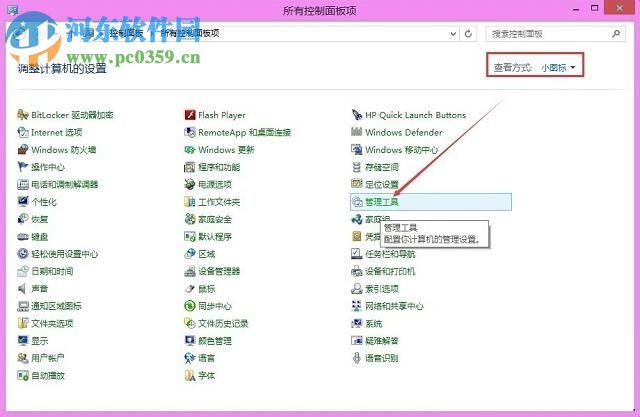Open the 文件夹选项 icon
This screenshot has height=417, width=640.
point(22,323)
